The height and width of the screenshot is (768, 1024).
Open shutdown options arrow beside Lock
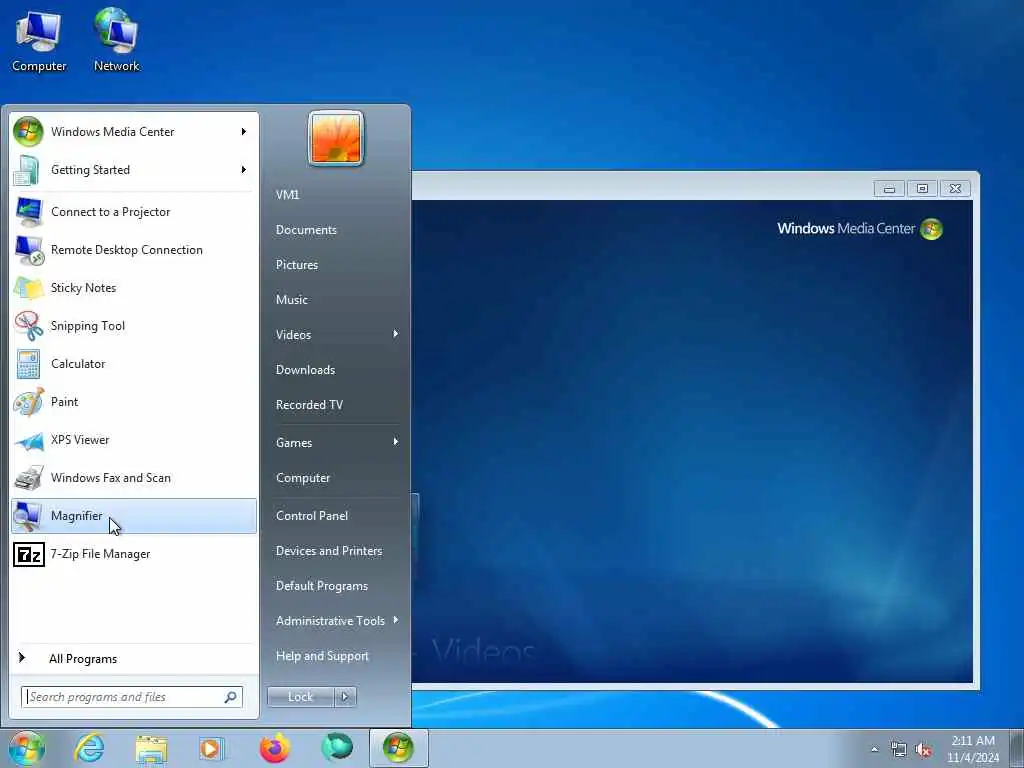[345, 697]
